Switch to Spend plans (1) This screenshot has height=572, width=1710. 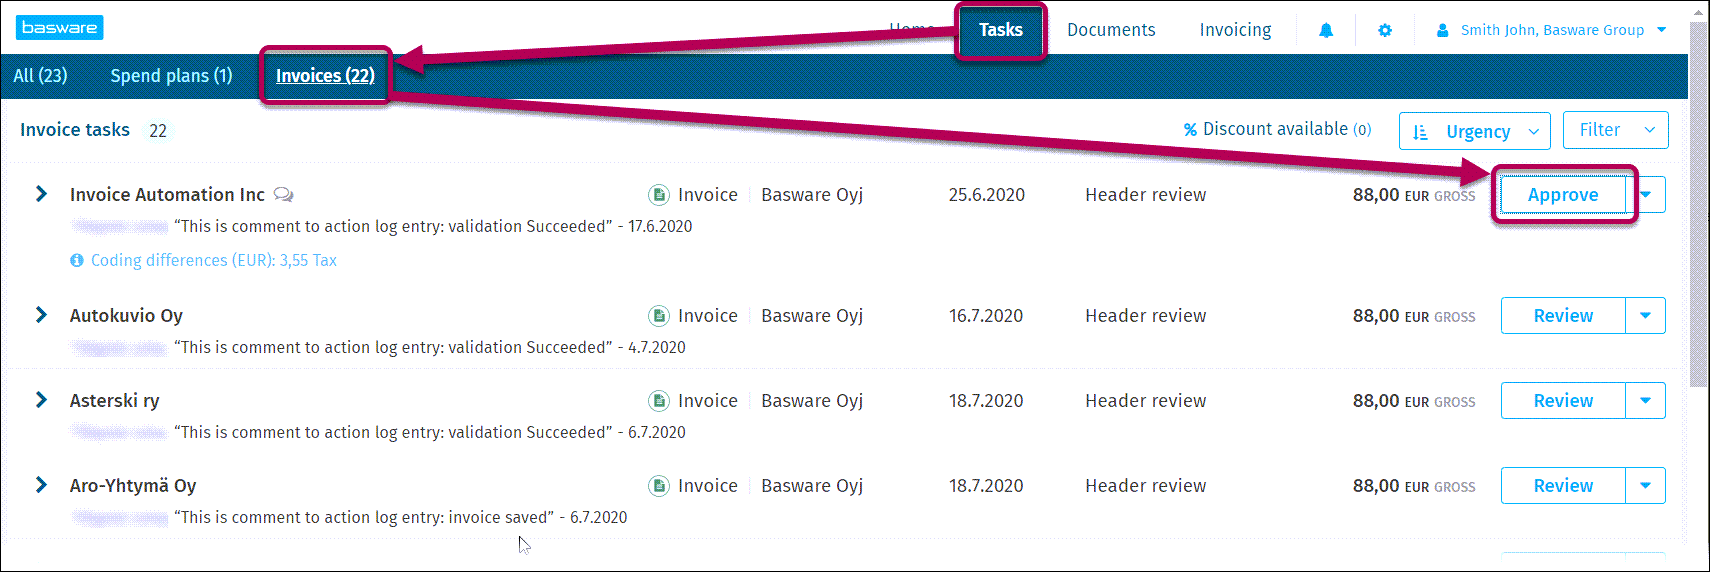[171, 76]
